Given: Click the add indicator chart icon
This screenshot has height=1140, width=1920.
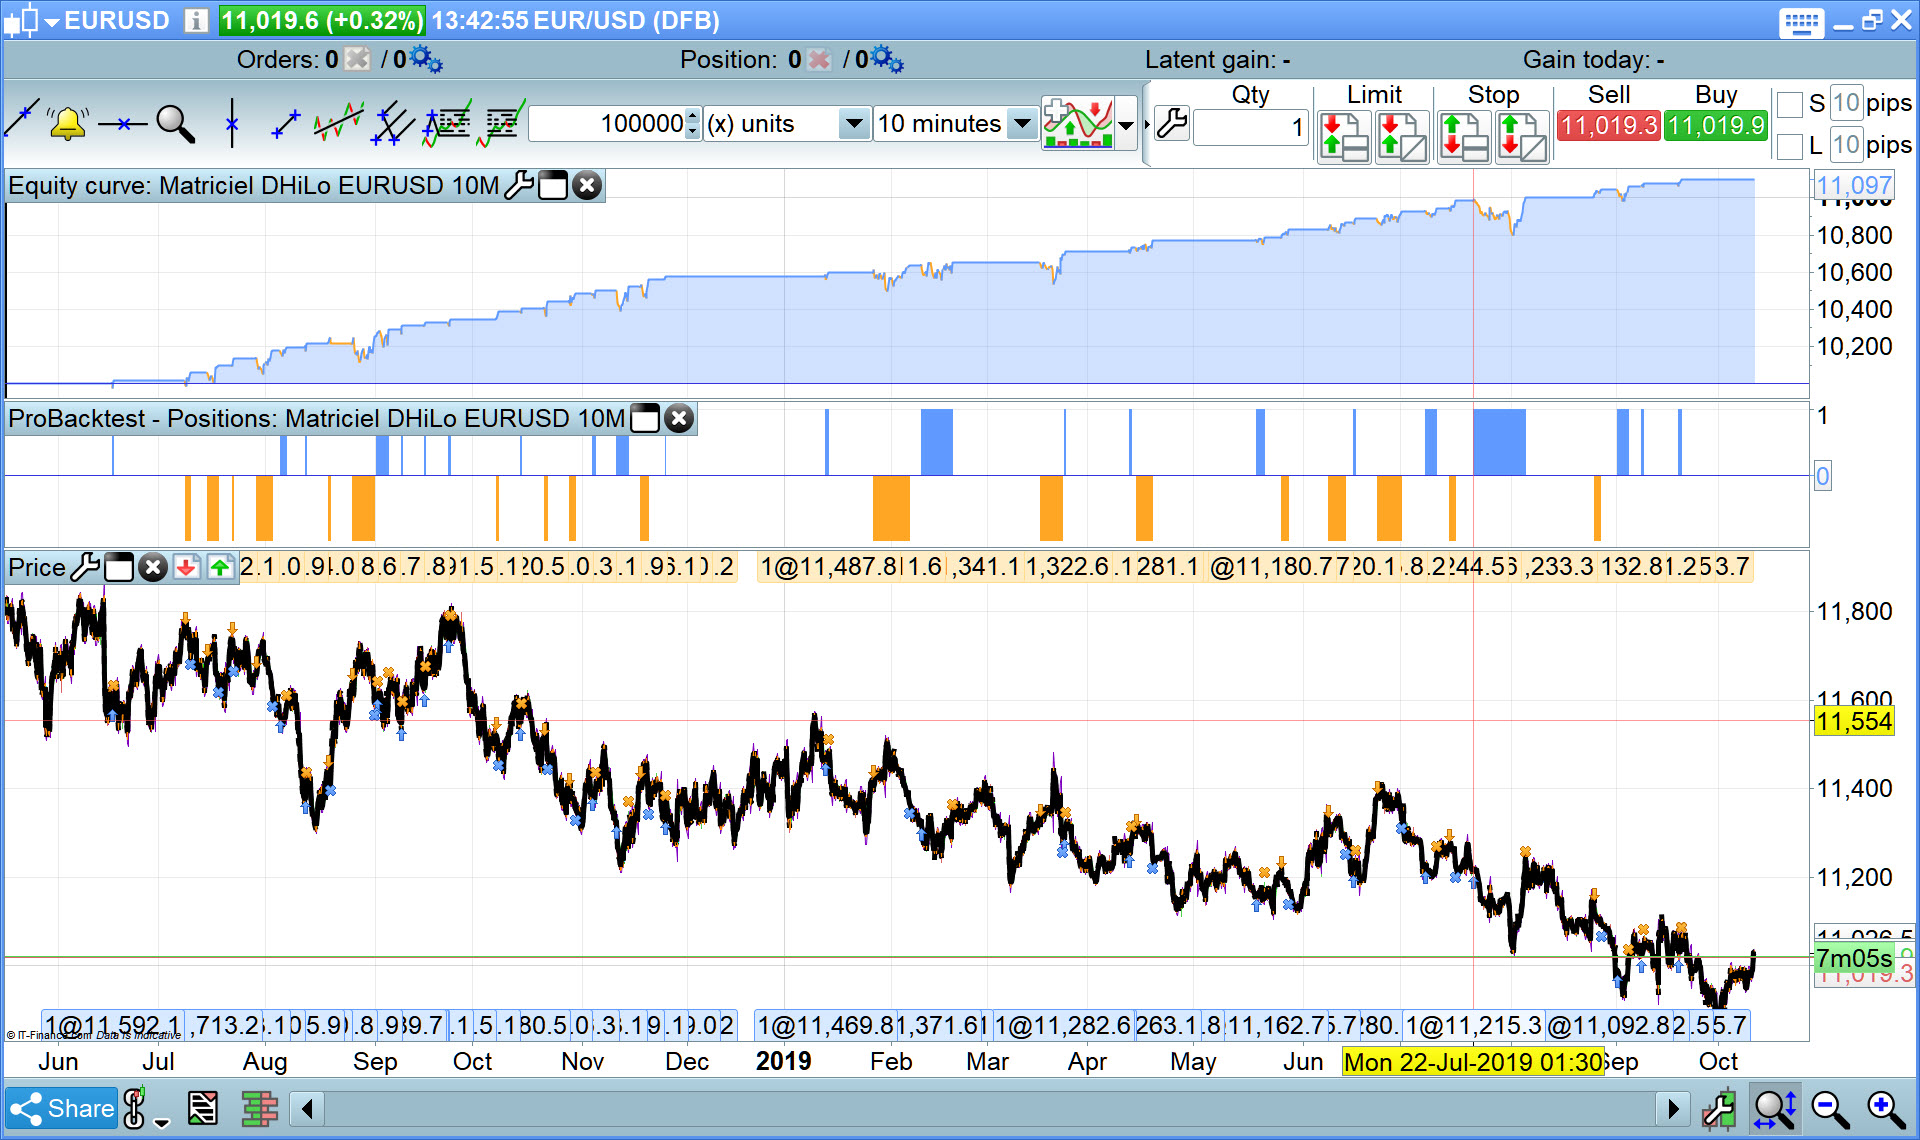Looking at the screenshot, I should (x=1077, y=124).
